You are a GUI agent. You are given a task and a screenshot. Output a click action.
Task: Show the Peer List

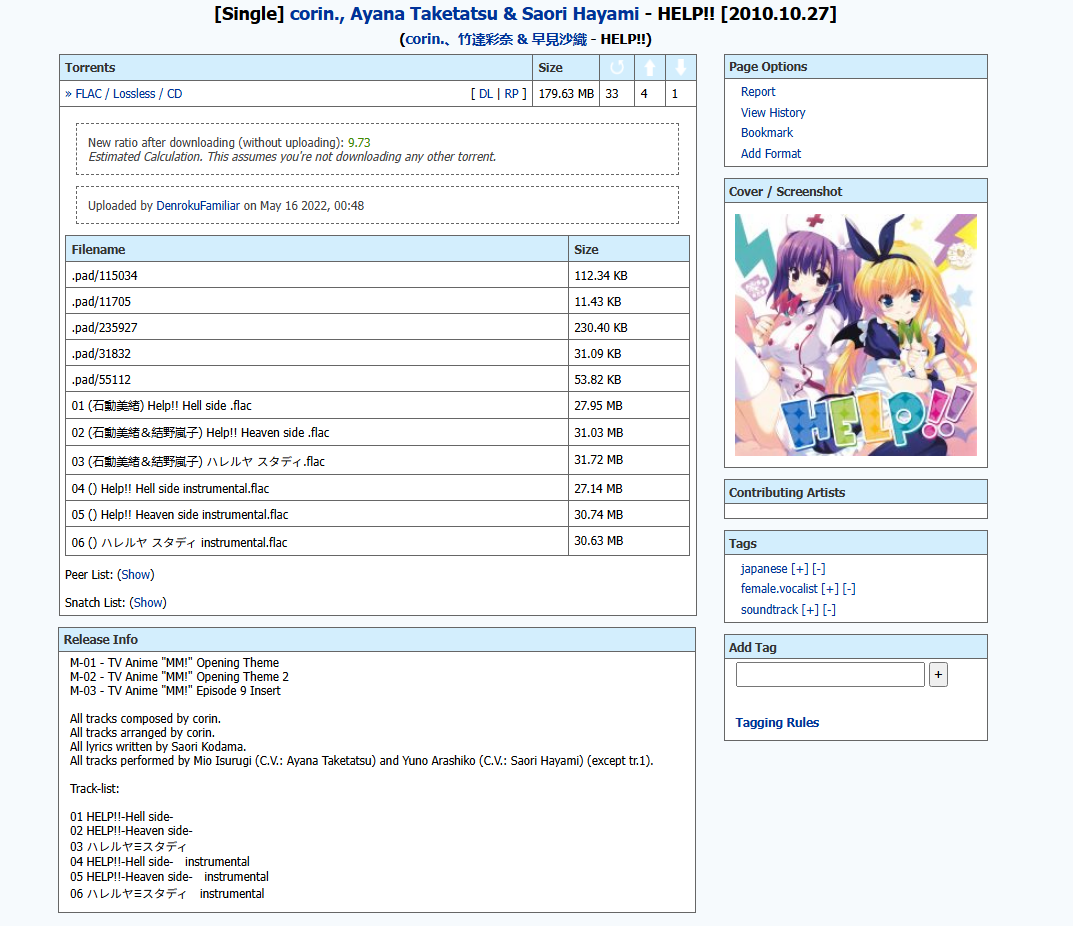tap(135, 574)
